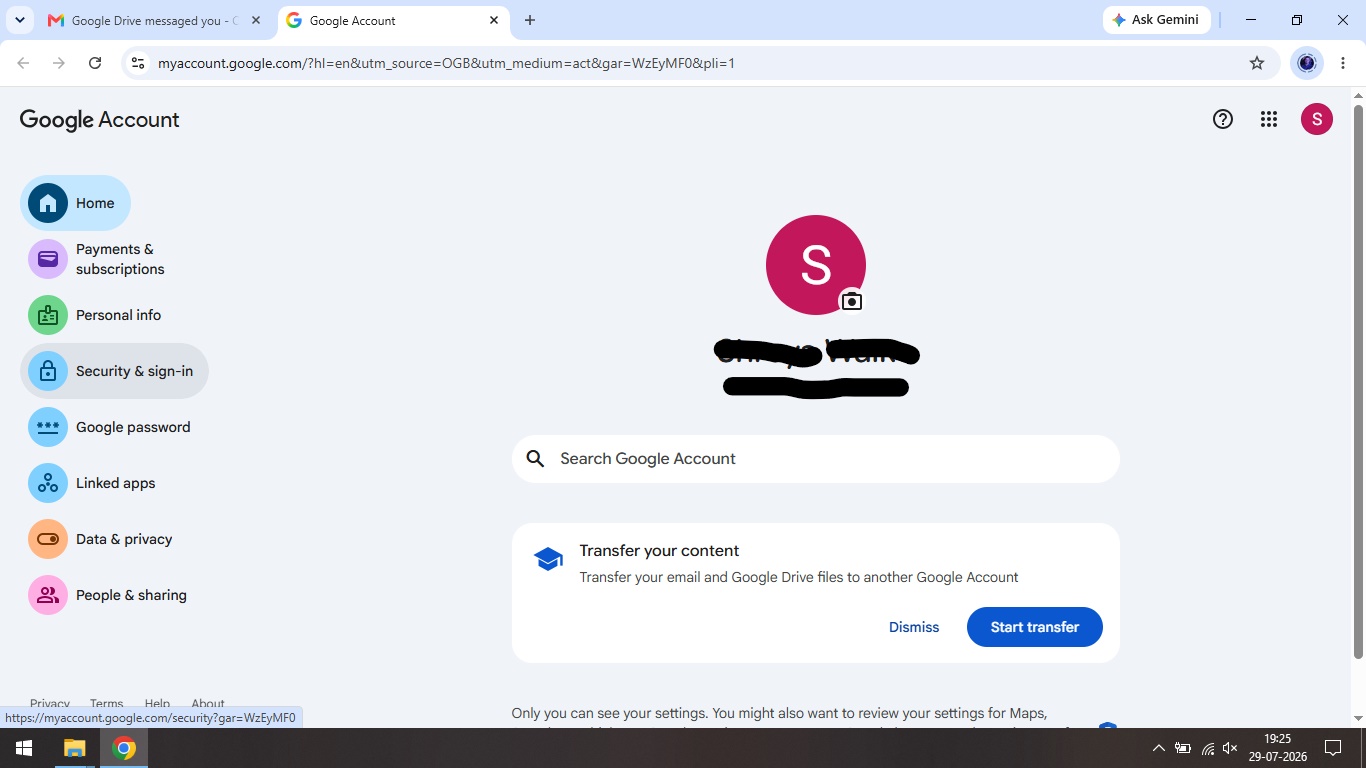Viewport: 1366px width, 768px height.
Task: Click the page's vertical scrollbar
Action: coord(1358,380)
